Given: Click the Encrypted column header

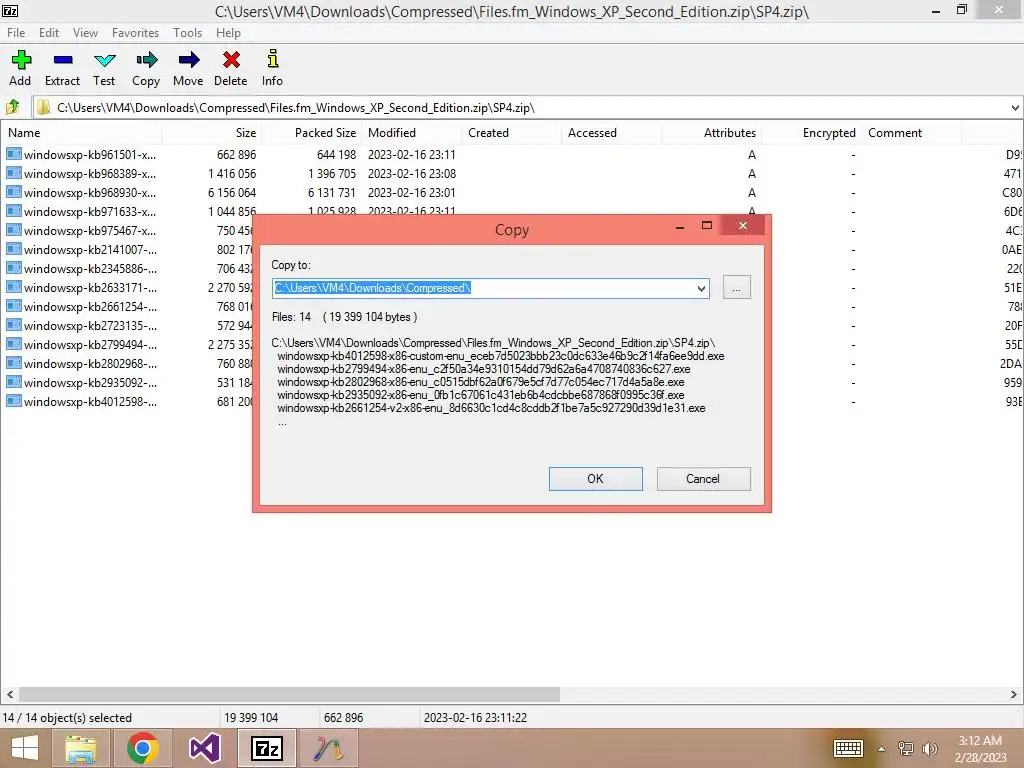Looking at the screenshot, I should click(812, 133).
